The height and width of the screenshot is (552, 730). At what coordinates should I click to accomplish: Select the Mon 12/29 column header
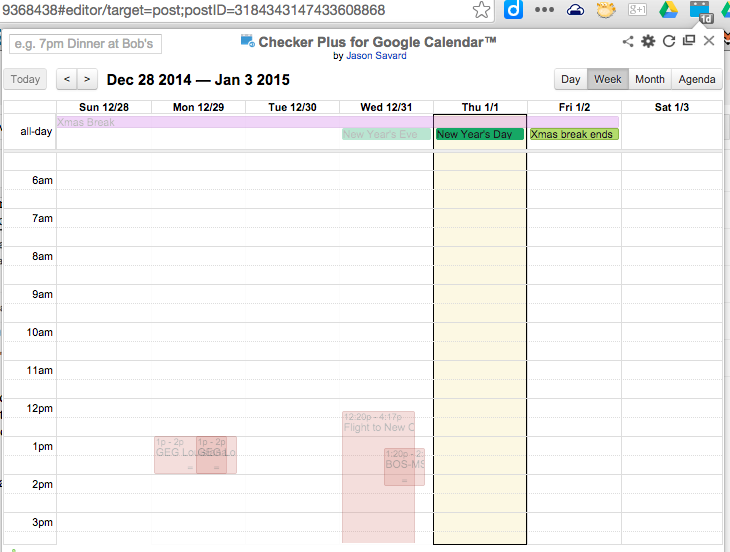(x=198, y=107)
